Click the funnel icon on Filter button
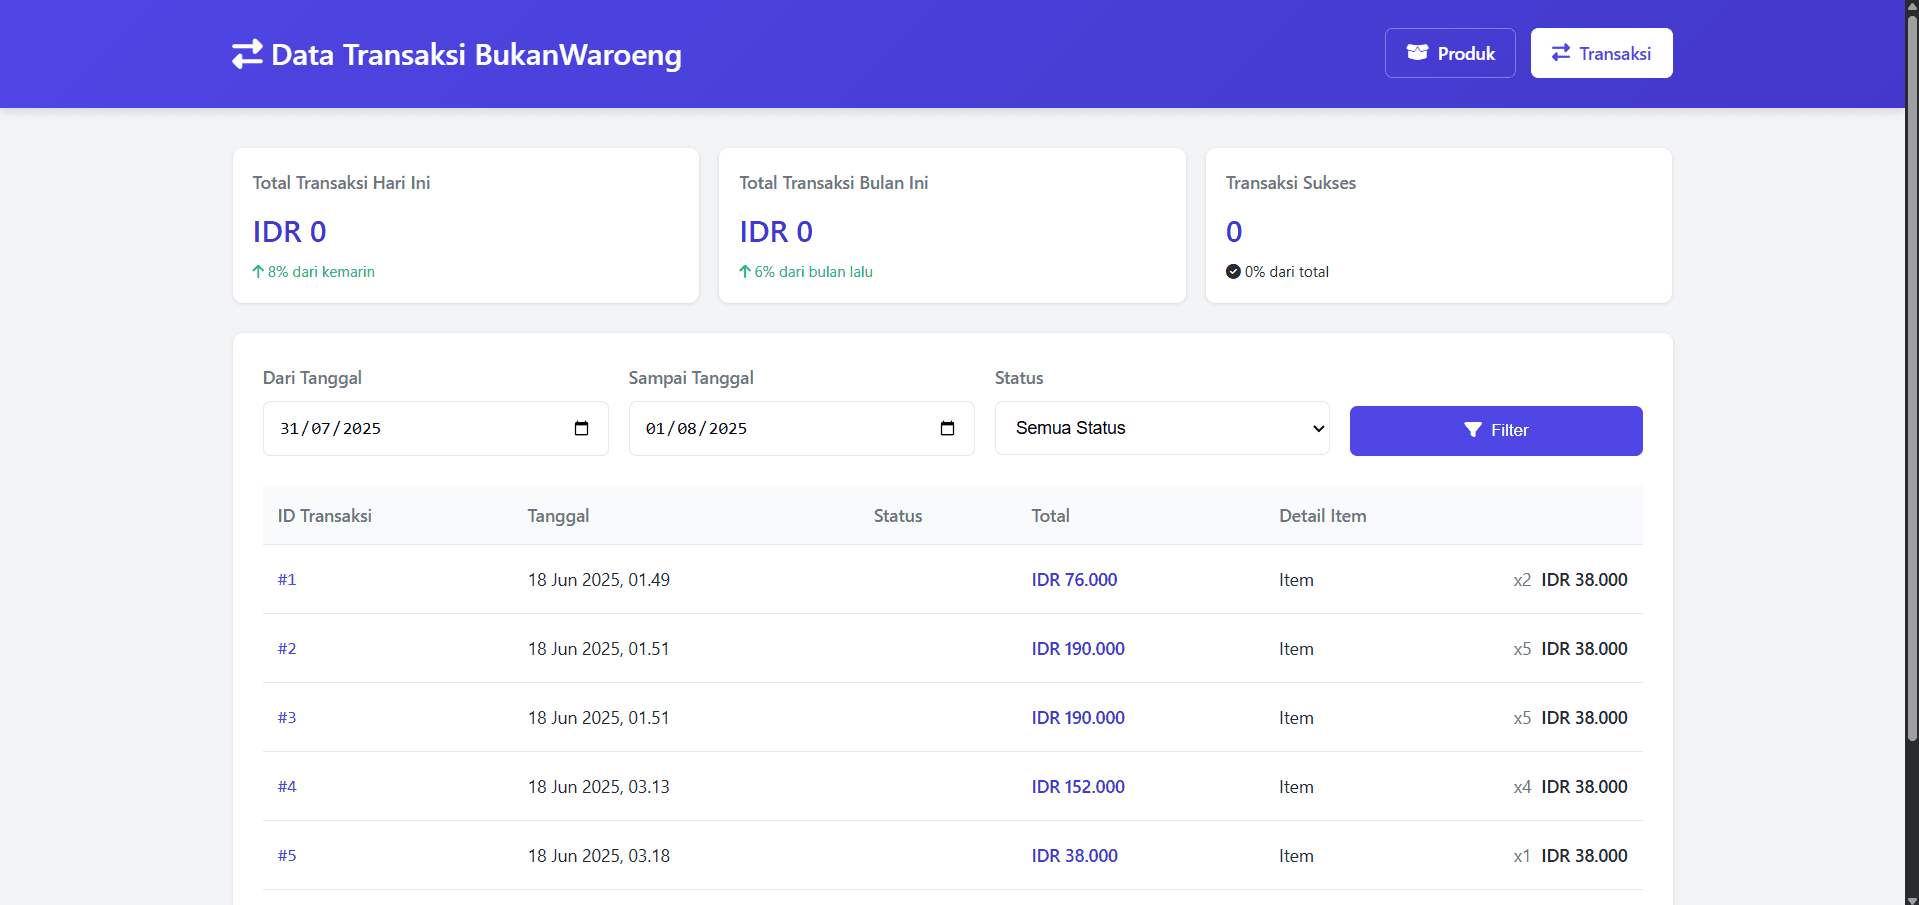The width and height of the screenshot is (1919, 905). pyautogui.click(x=1473, y=430)
